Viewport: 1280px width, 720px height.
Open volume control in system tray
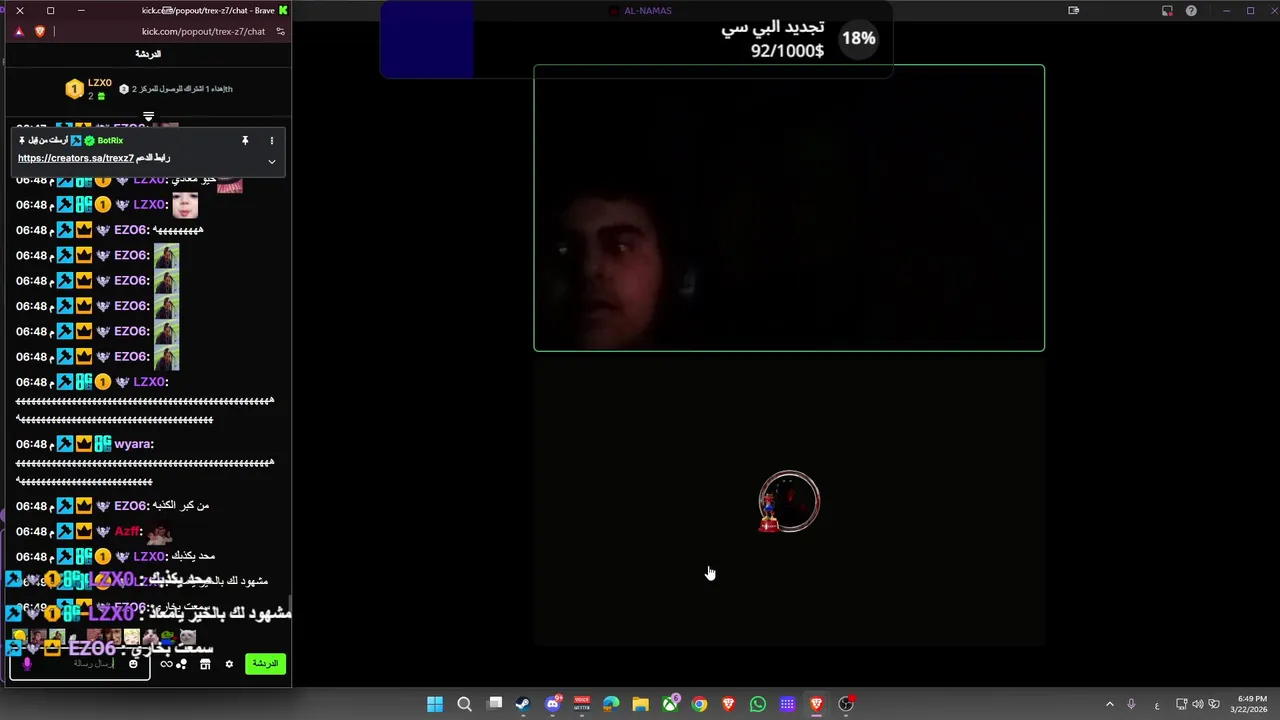[x=1198, y=704]
